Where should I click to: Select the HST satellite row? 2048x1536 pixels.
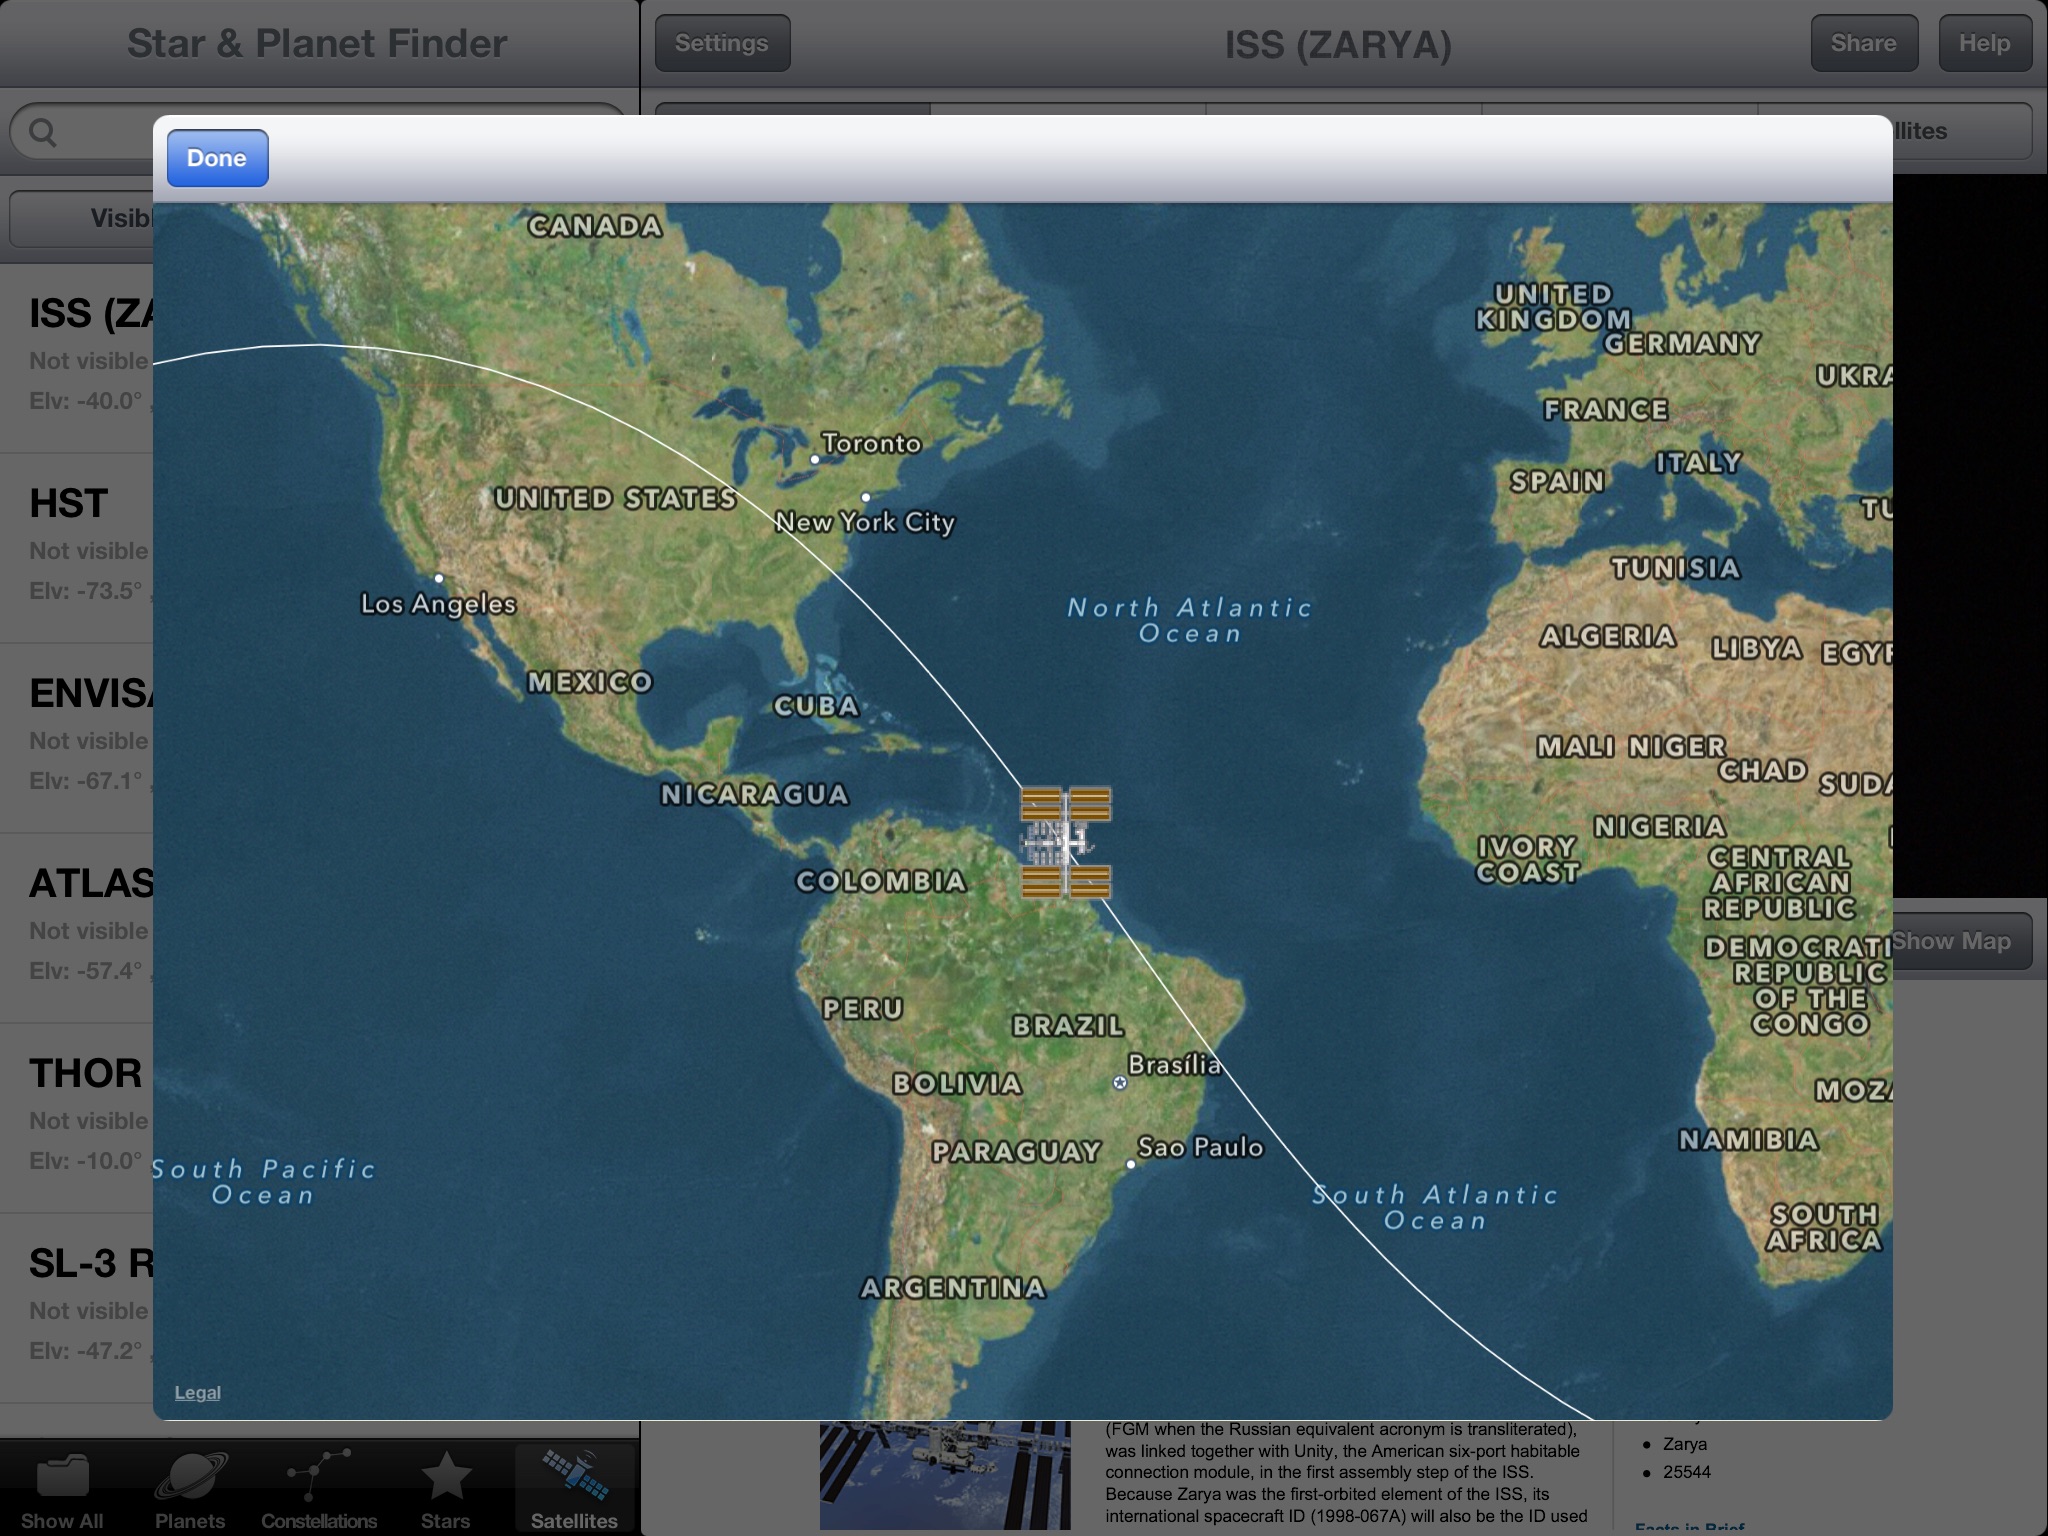(77, 548)
